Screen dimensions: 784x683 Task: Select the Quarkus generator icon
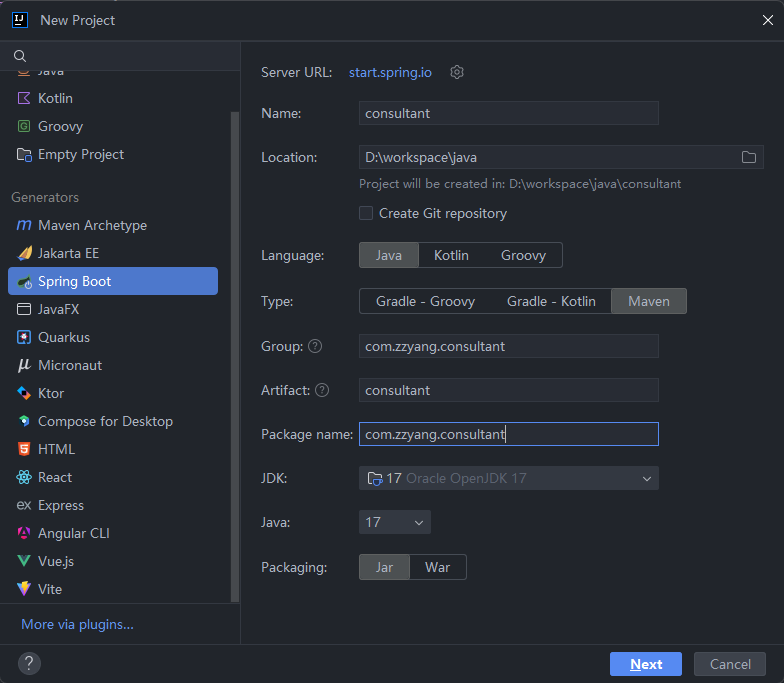coord(24,337)
